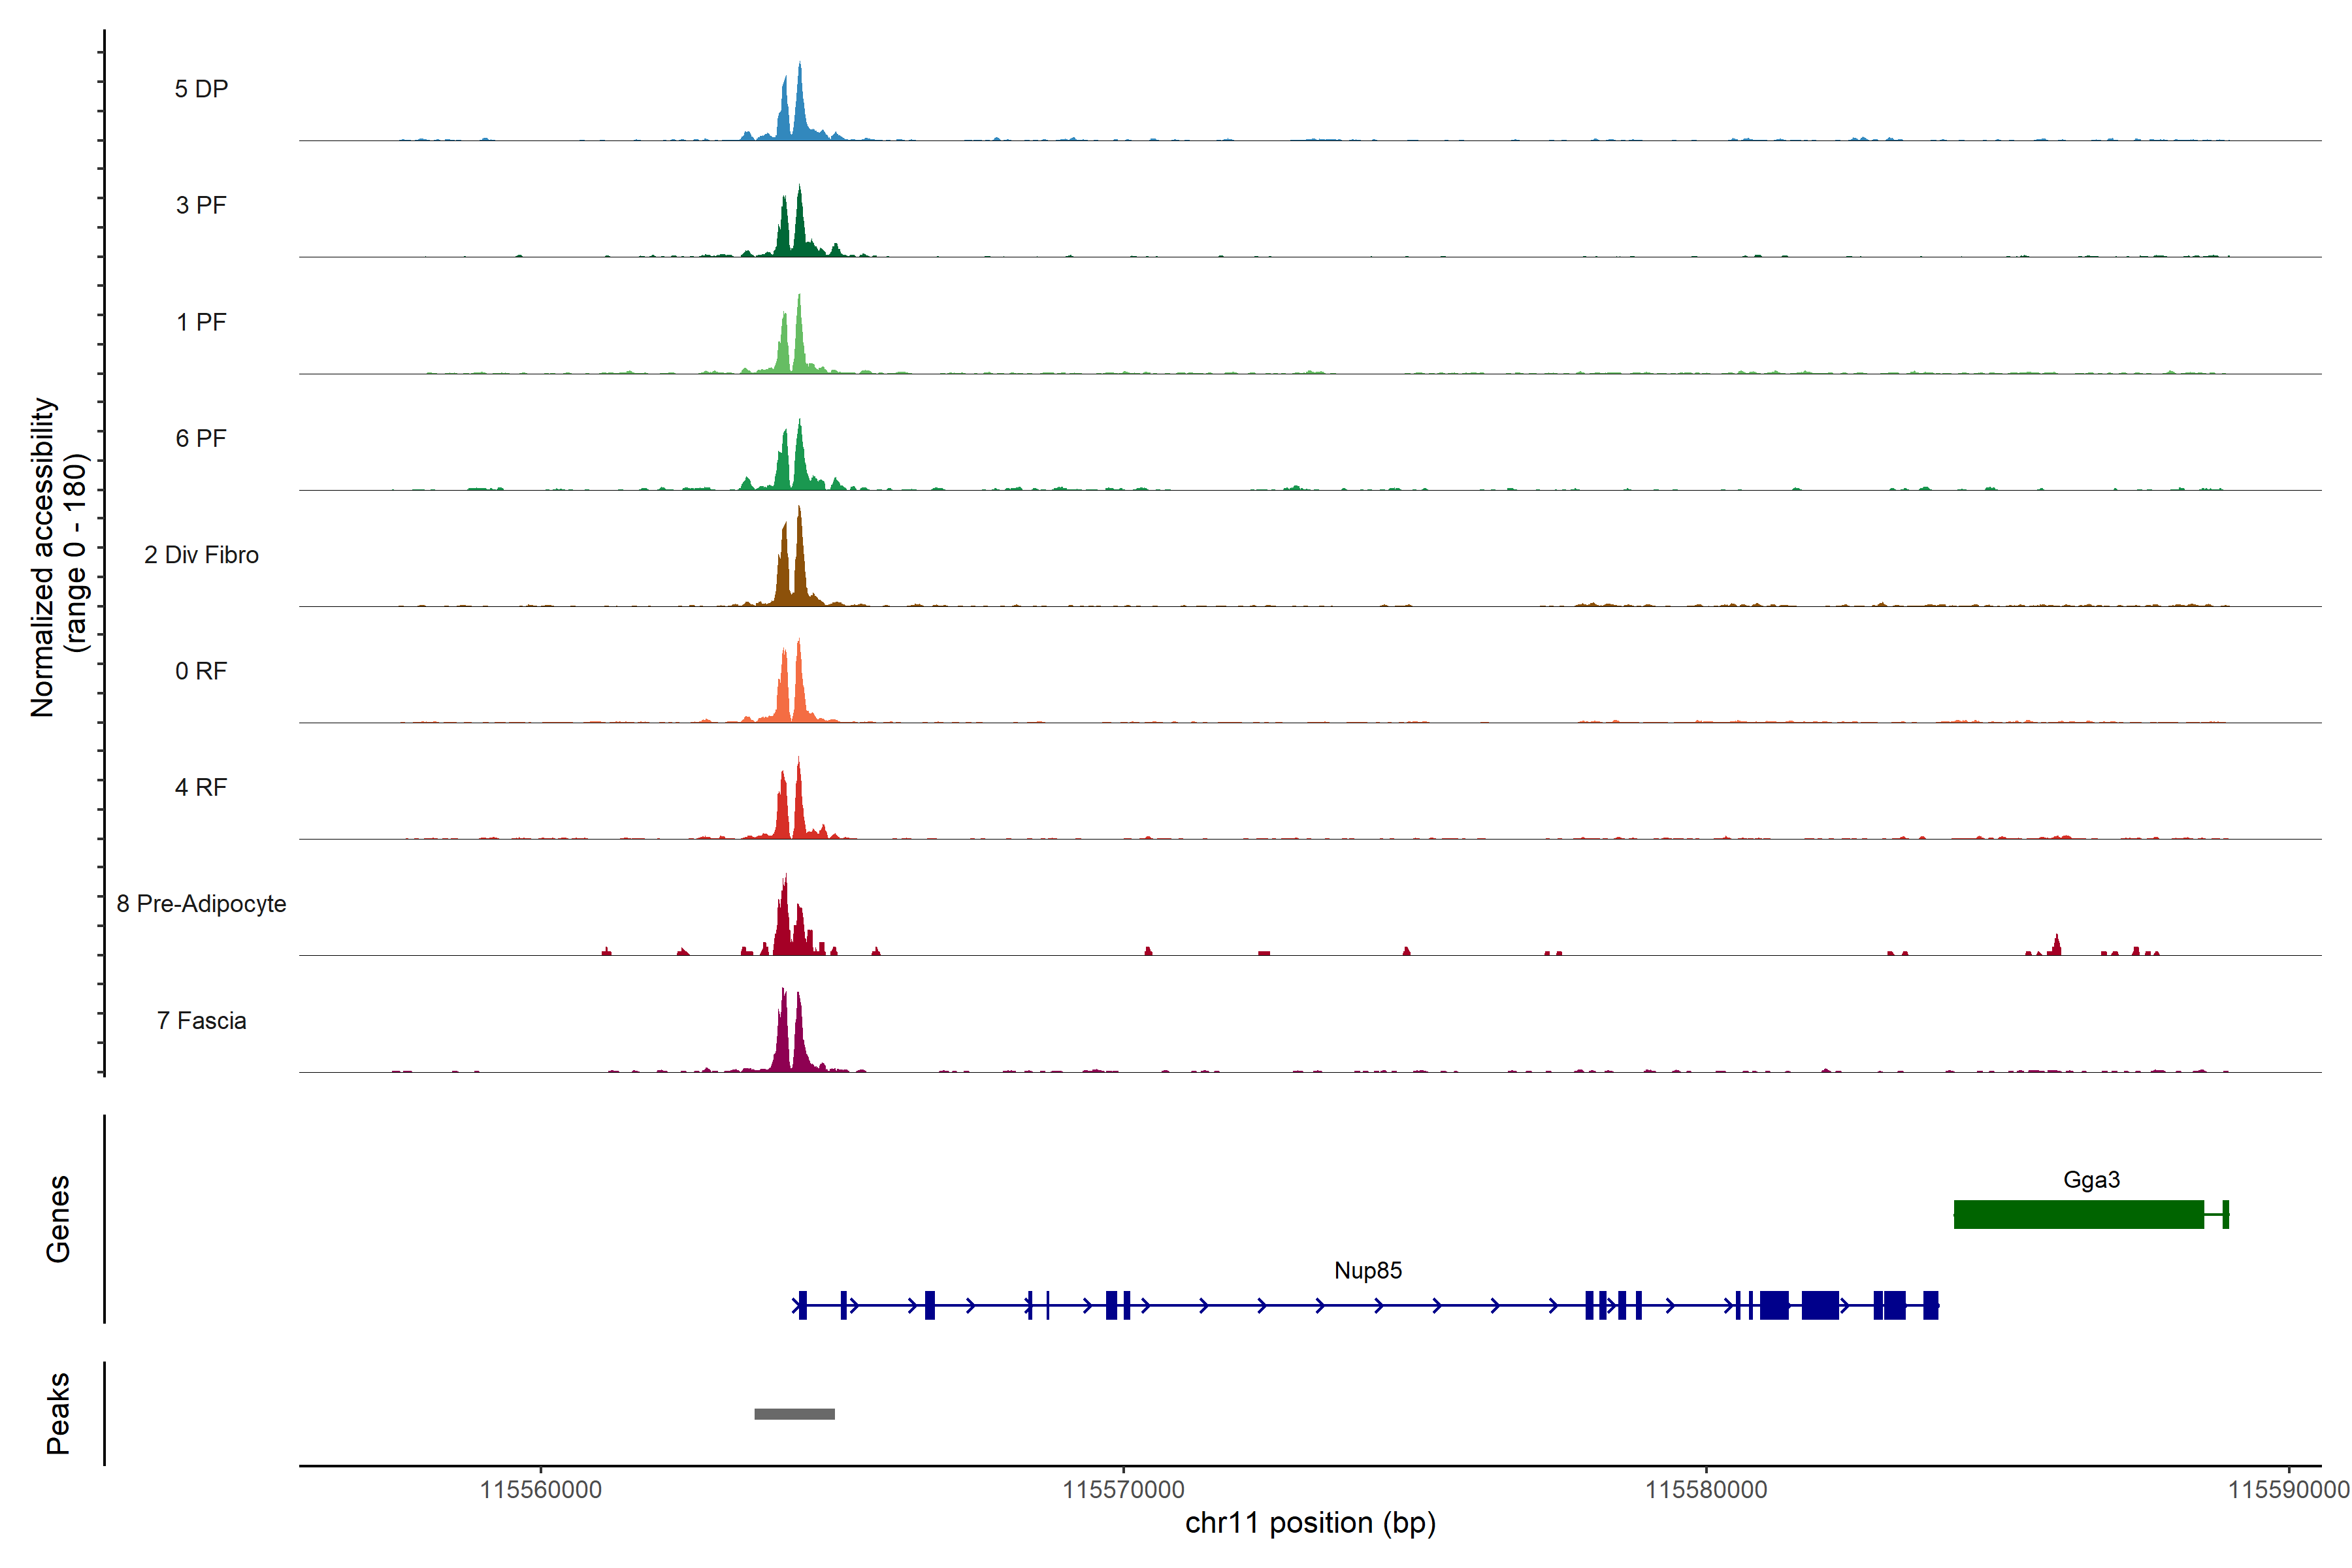Click the 5 DP track label
Viewport: 2352px width, 1568px height.
[x=201, y=89]
